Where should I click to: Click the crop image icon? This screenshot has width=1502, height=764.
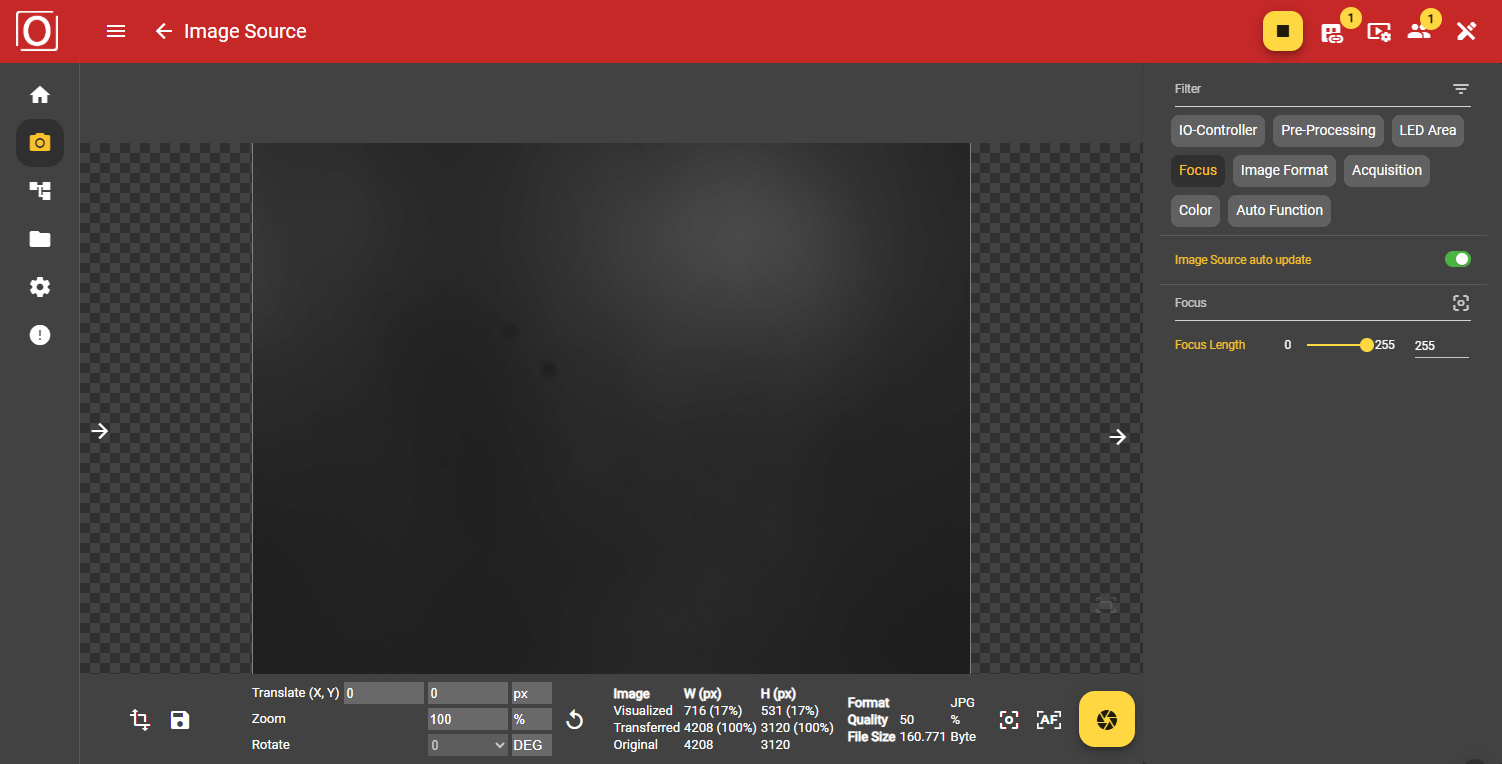click(140, 719)
